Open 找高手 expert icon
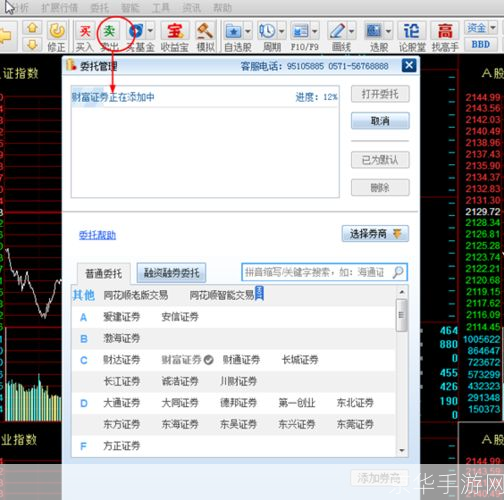The width and height of the screenshot is (504, 500). 445,31
